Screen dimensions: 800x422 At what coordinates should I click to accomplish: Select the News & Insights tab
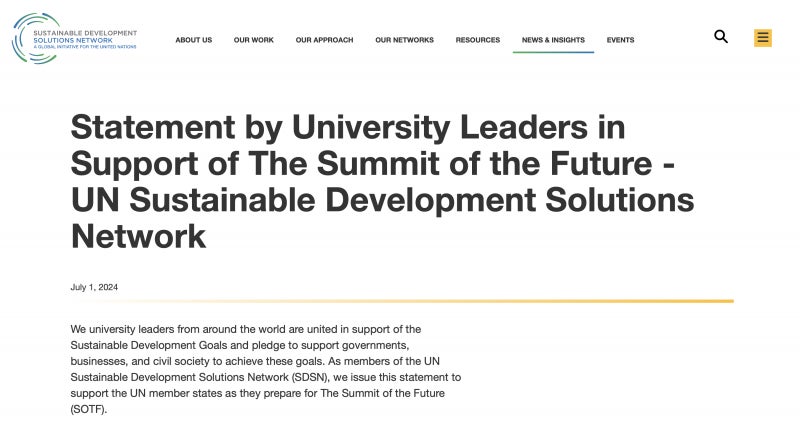click(553, 40)
